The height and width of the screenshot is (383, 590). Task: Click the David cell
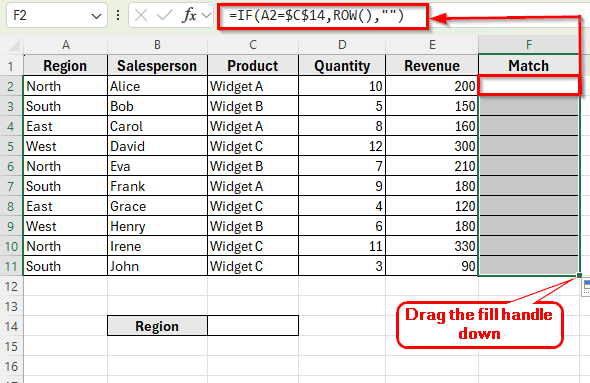point(157,146)
